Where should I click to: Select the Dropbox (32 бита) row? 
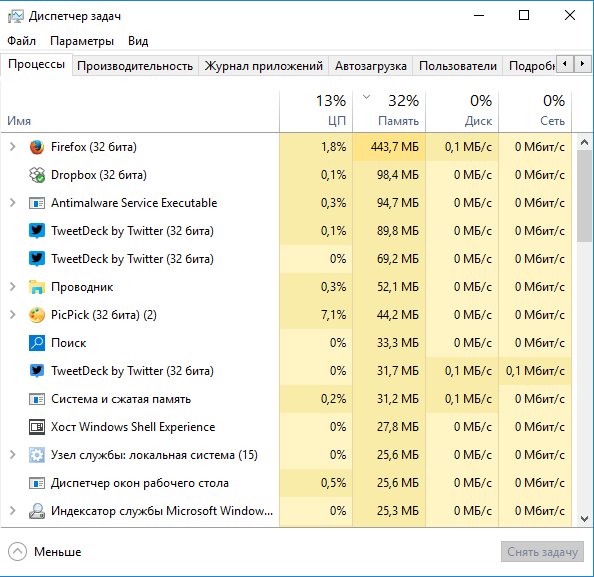(286, 175)
